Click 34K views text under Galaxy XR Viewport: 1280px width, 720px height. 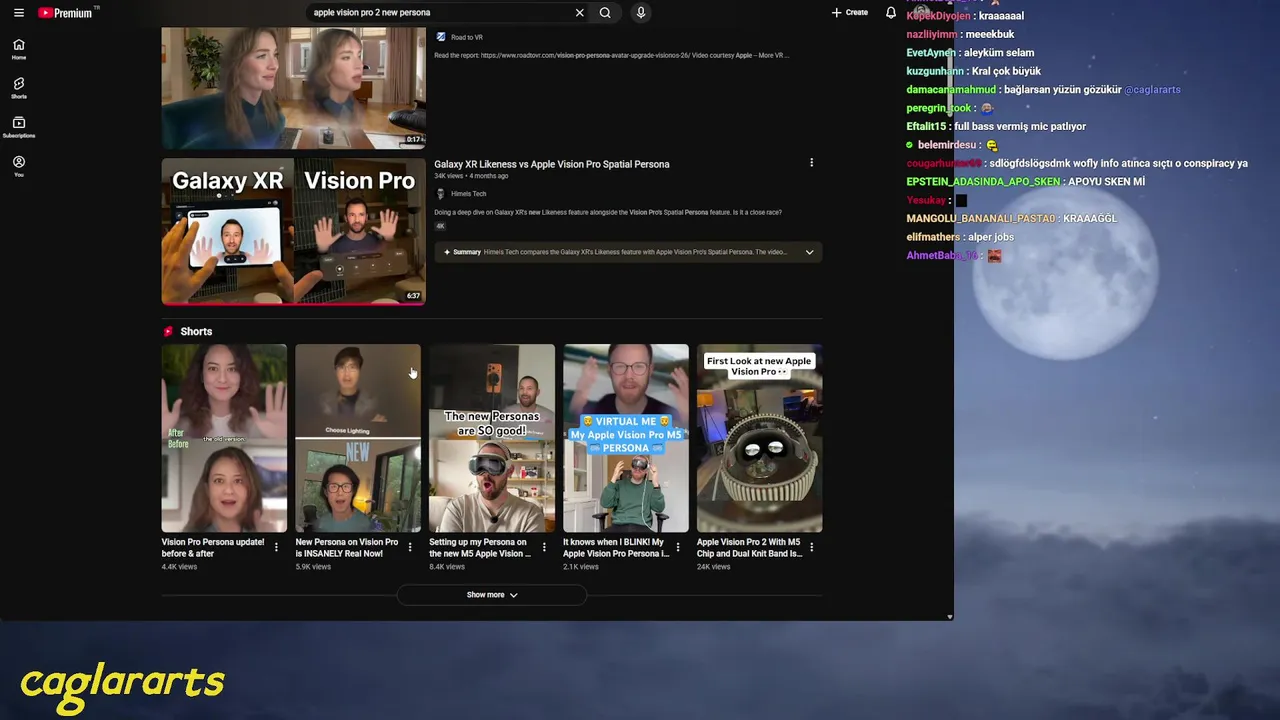(x=448, y=176)
